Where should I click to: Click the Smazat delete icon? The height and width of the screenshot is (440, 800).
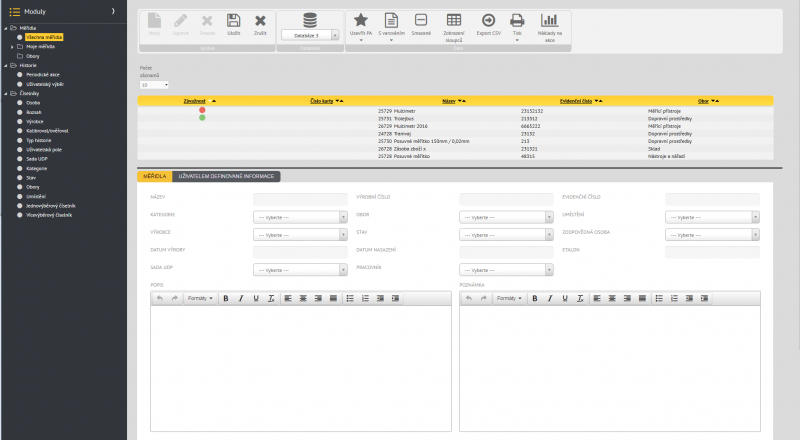pos(207,21)
